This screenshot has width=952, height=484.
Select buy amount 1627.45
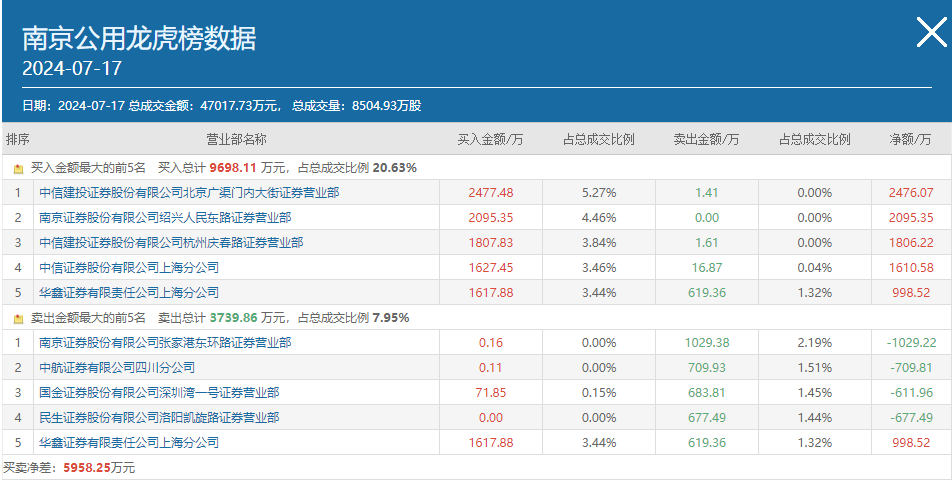[491, 267]
